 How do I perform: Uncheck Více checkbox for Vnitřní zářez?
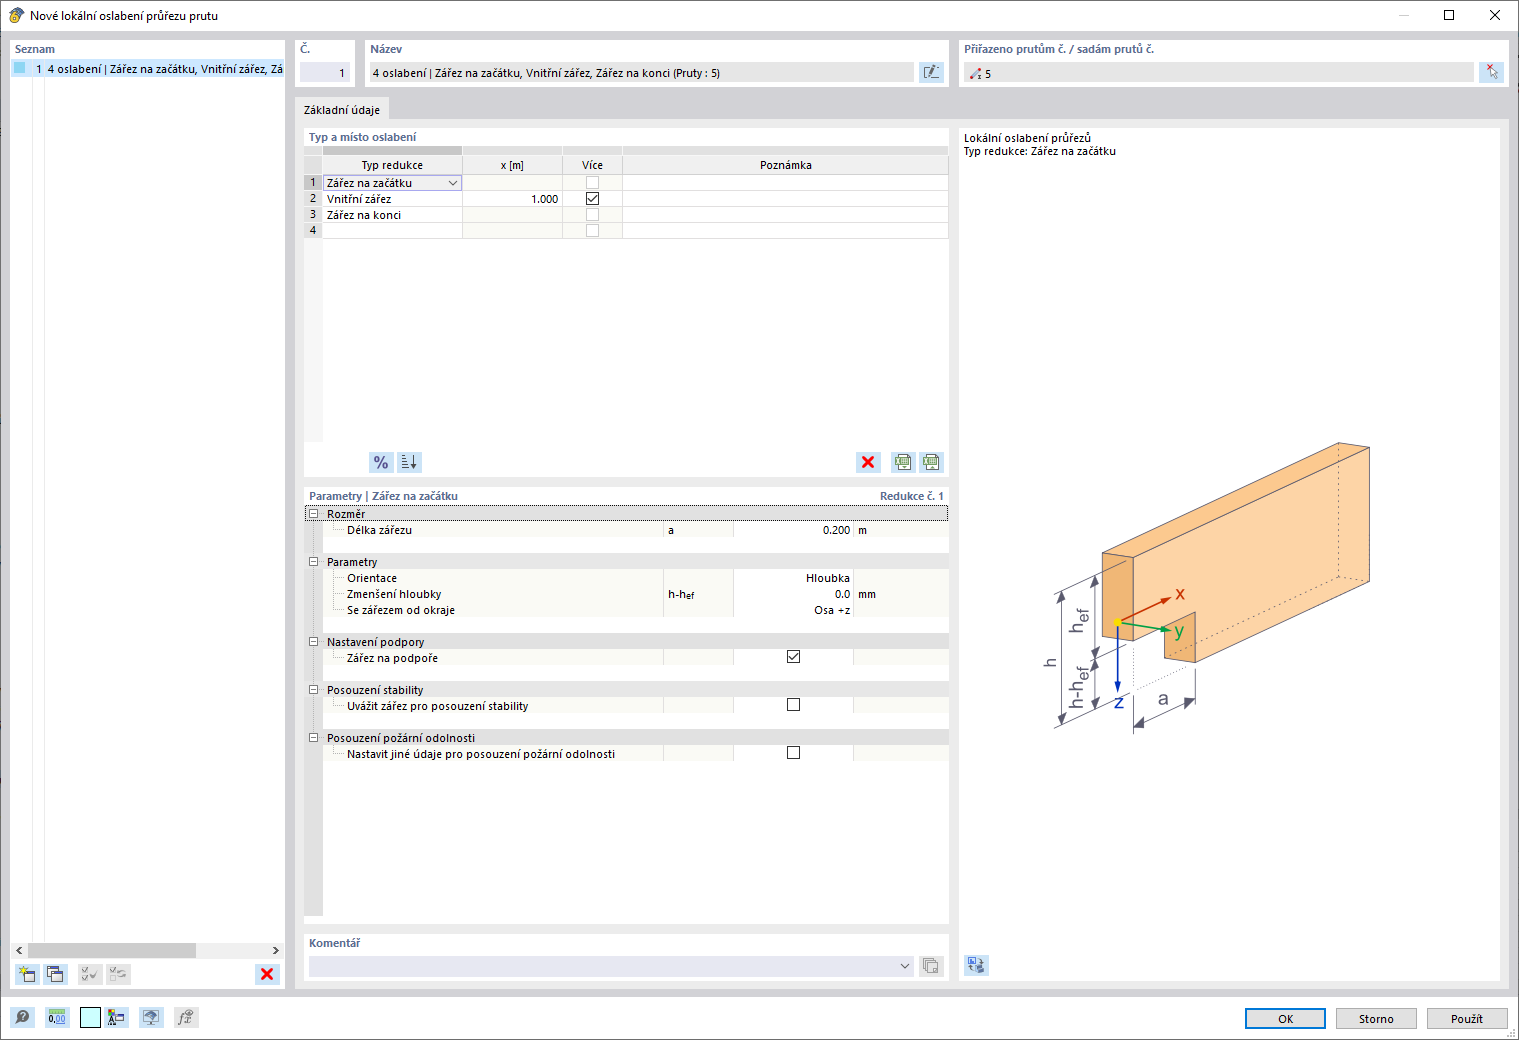(x=592, y=199)
